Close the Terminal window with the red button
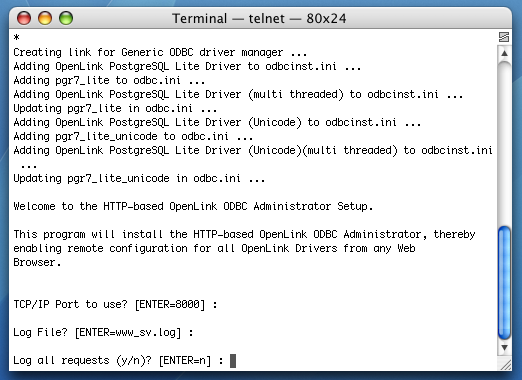The image size is (522, 380). (x=24, y=18)
